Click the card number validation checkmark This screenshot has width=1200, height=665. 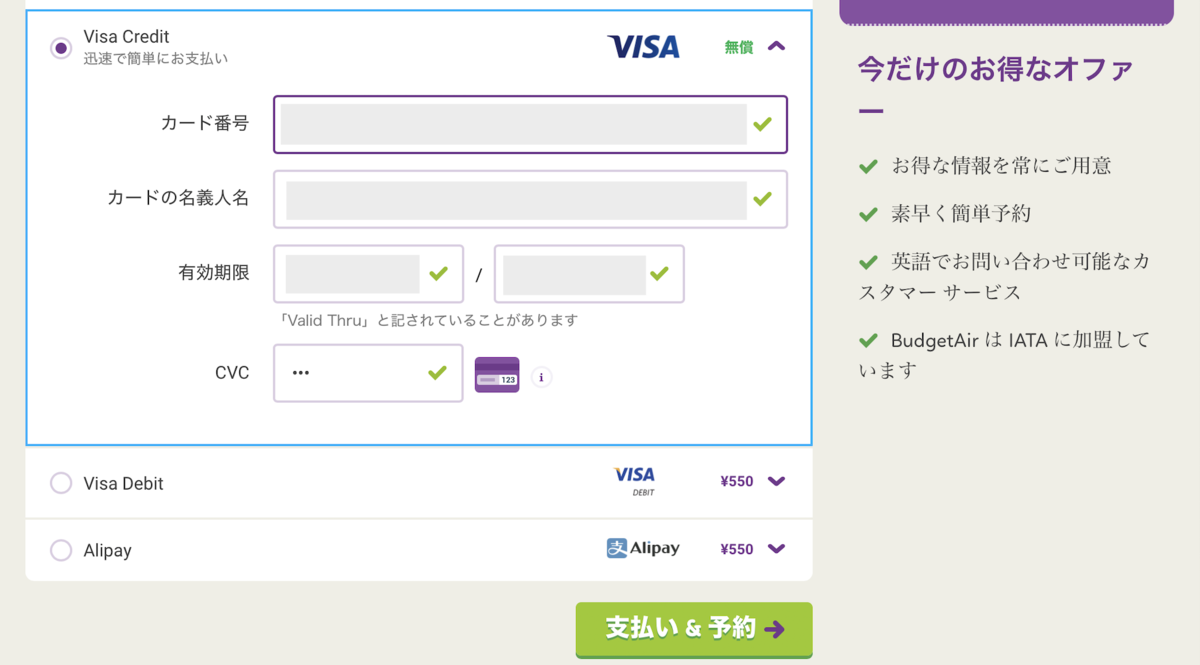(763, 124)
